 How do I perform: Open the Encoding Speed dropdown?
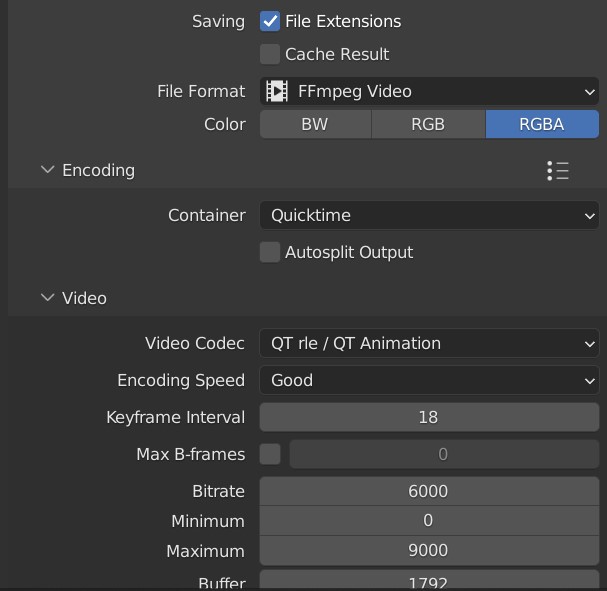[429, 380]
